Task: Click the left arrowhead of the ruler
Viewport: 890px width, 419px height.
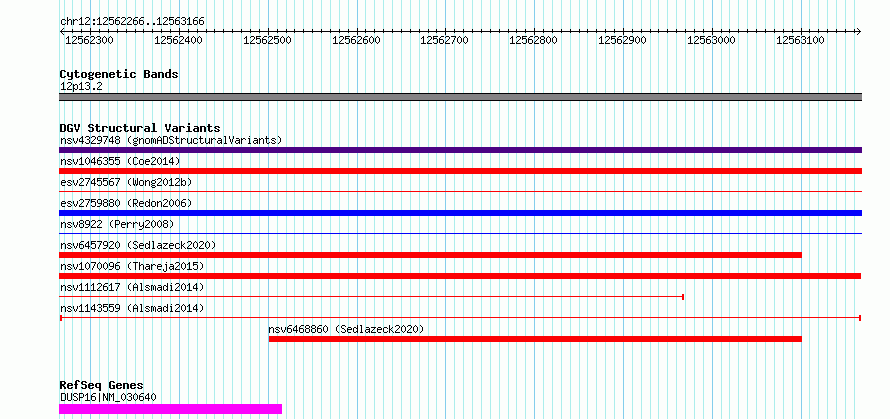Action: 62,32
